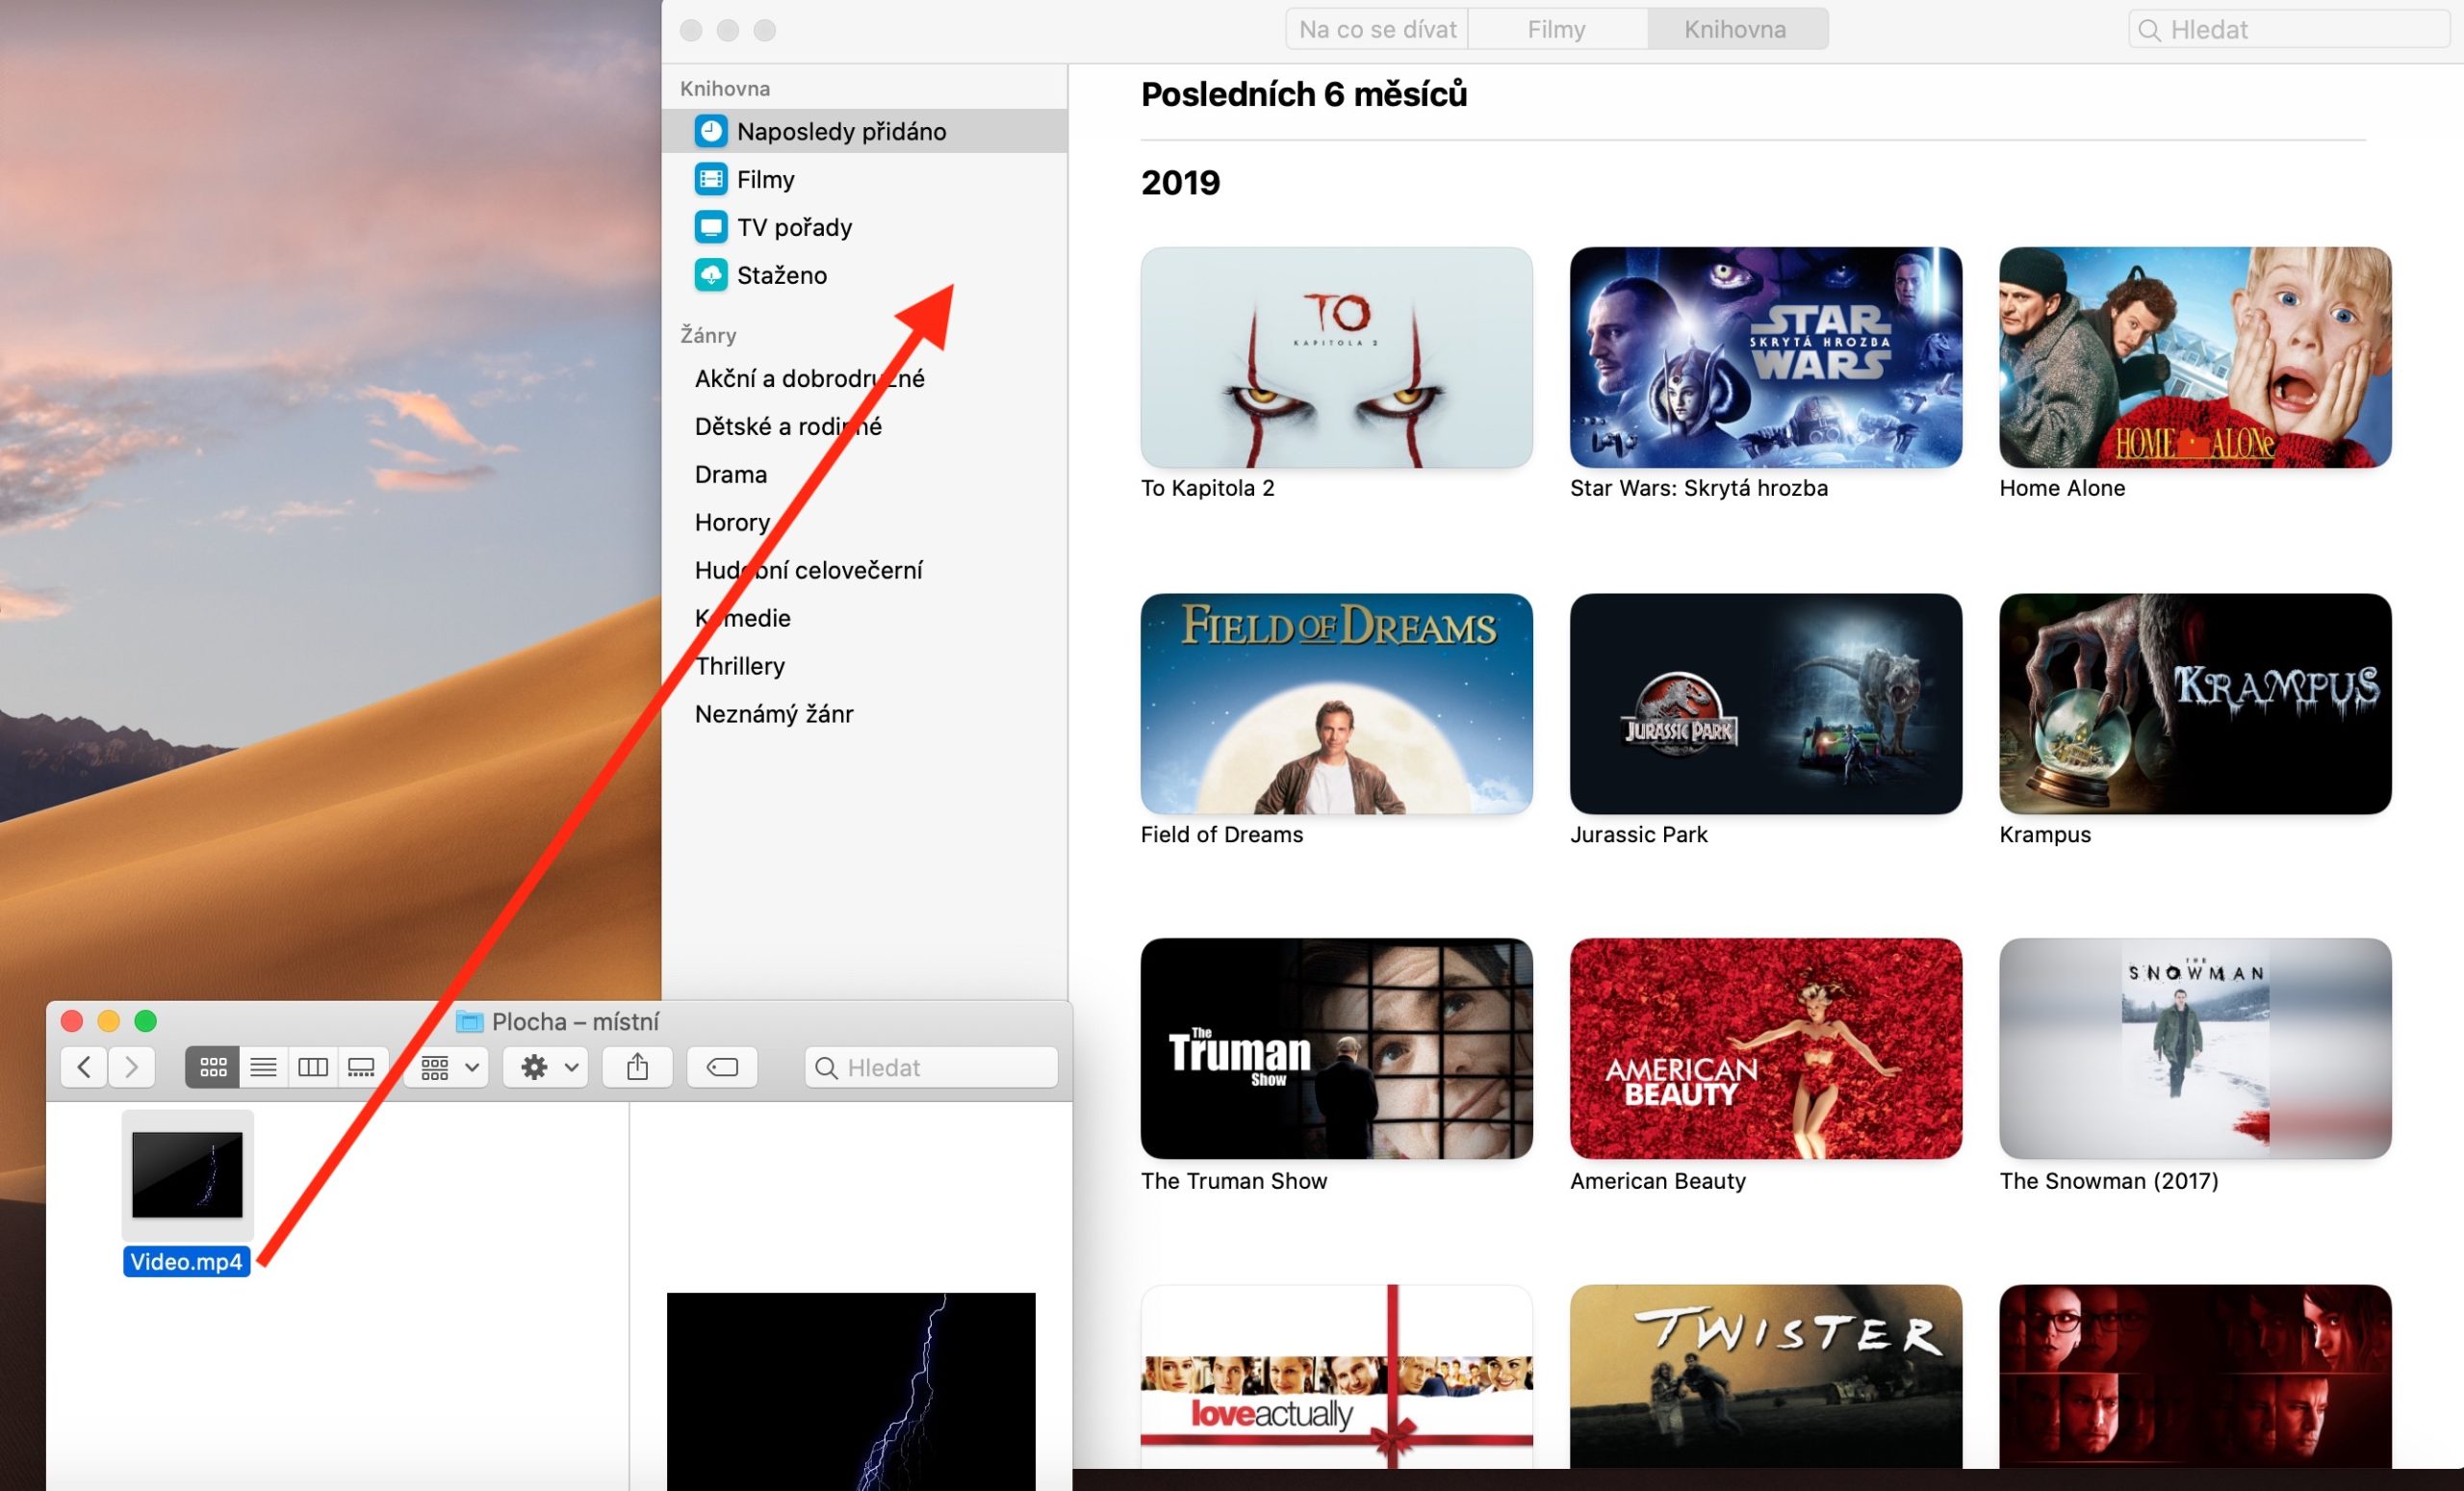
Task: Open Field of Dreams movie poster
Action: coord(1336,704)
